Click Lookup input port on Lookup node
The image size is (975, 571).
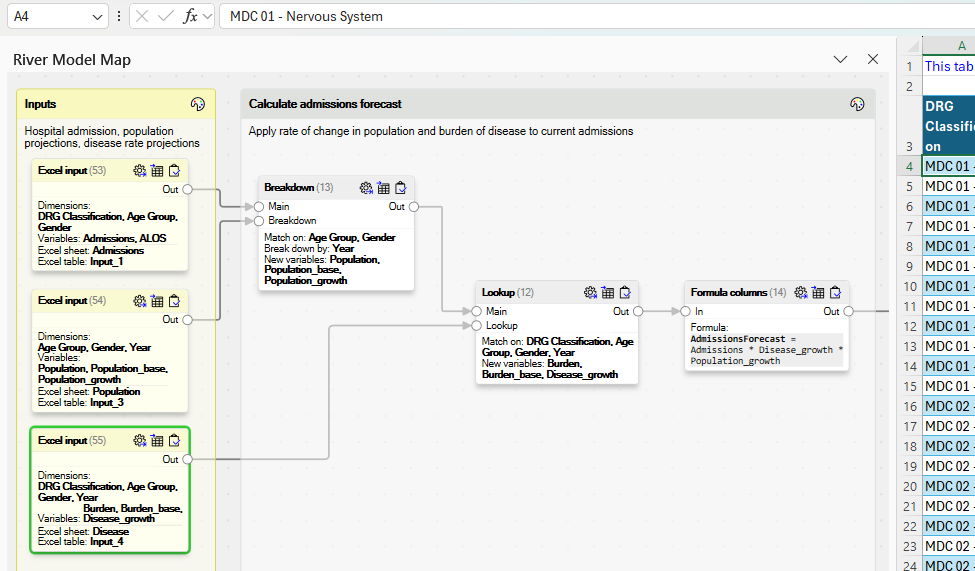click(x=476, y=325)
